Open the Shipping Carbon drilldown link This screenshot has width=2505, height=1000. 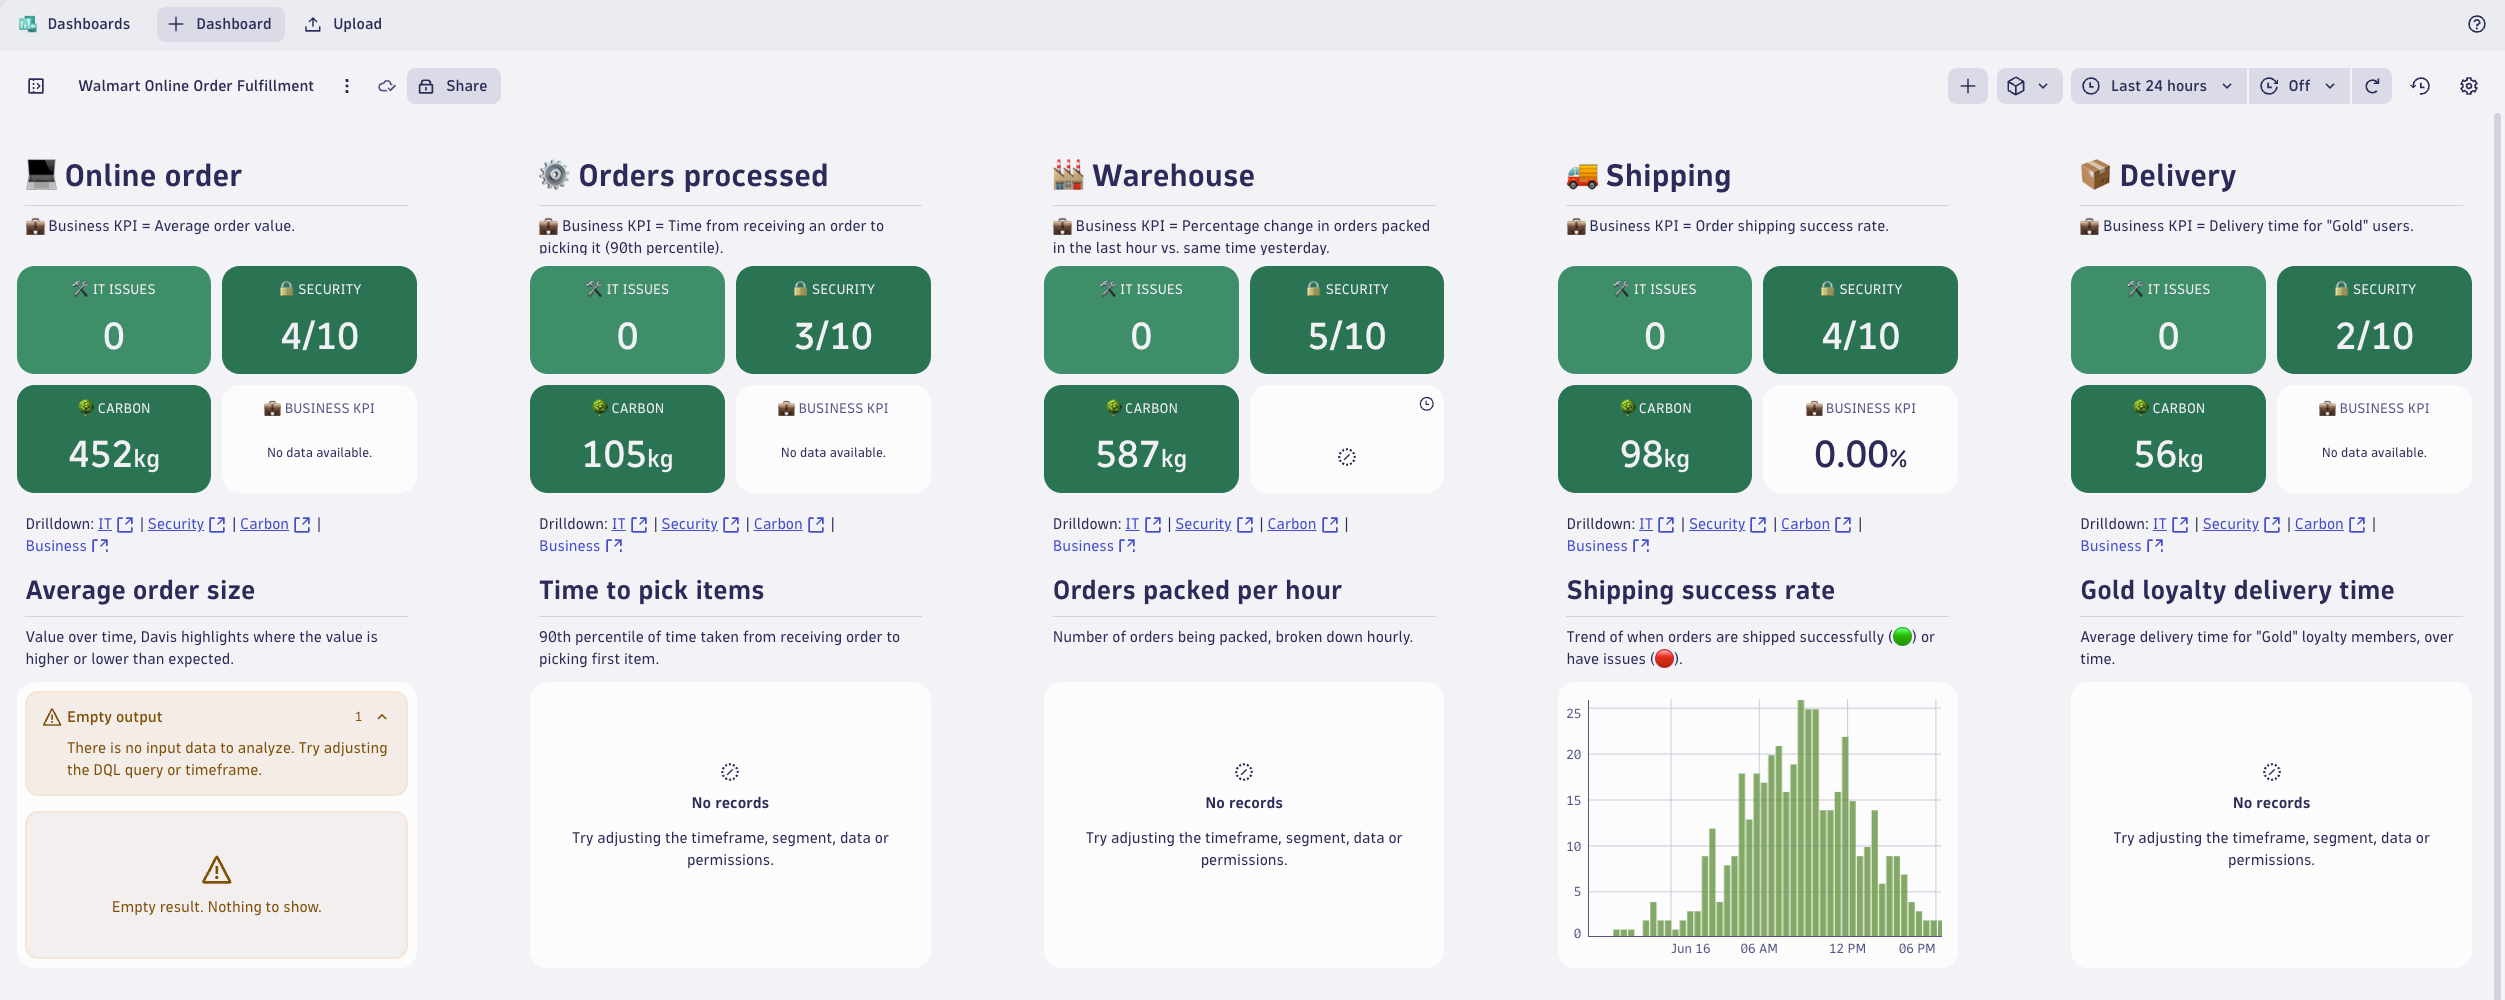pos(1805,524)
